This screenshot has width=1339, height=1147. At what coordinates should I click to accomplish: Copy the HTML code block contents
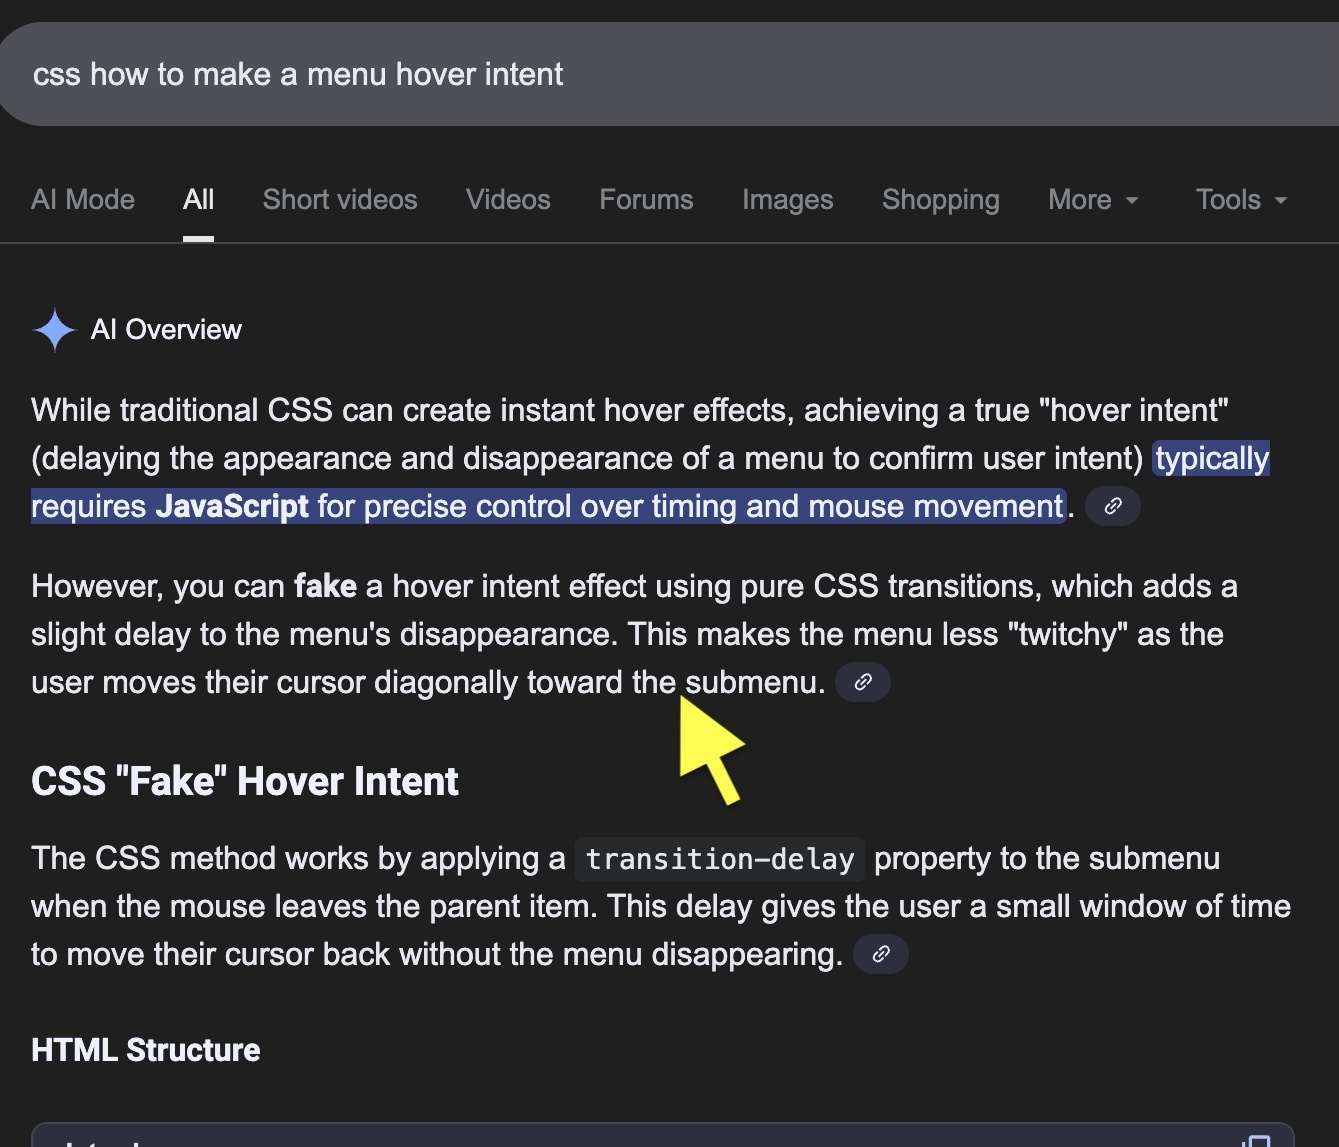[x=1256, y=1140]
